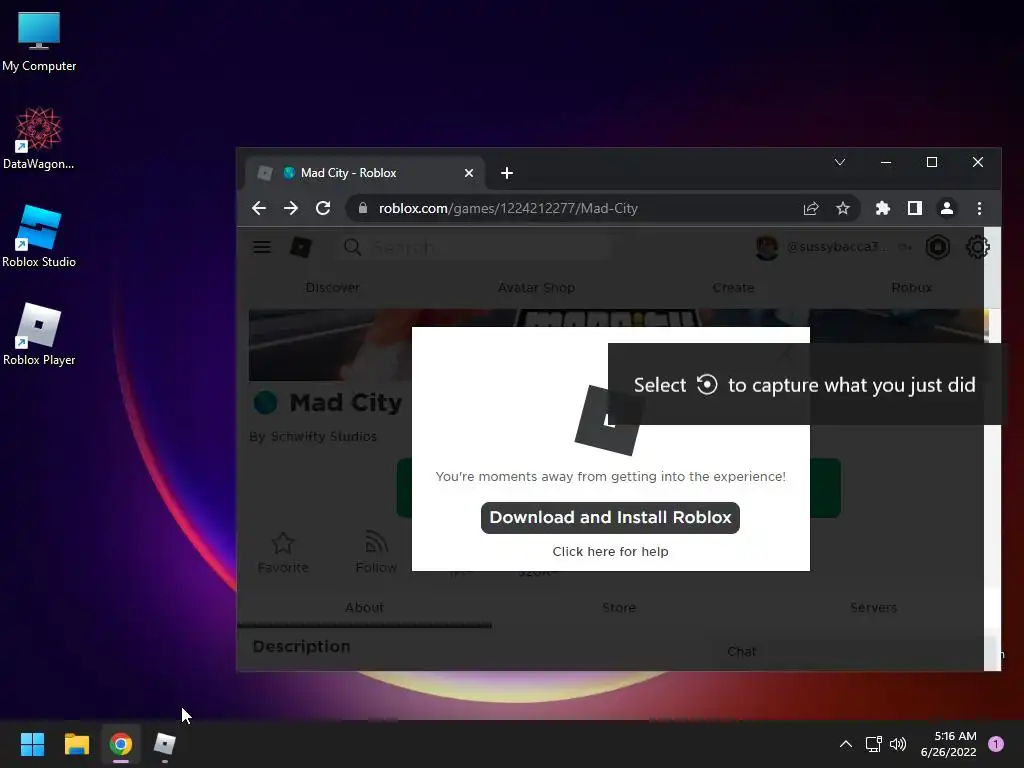This screenshot has height=768, width=1024.
Task: Open Schwifty Studios creator link
Action: 323,436
